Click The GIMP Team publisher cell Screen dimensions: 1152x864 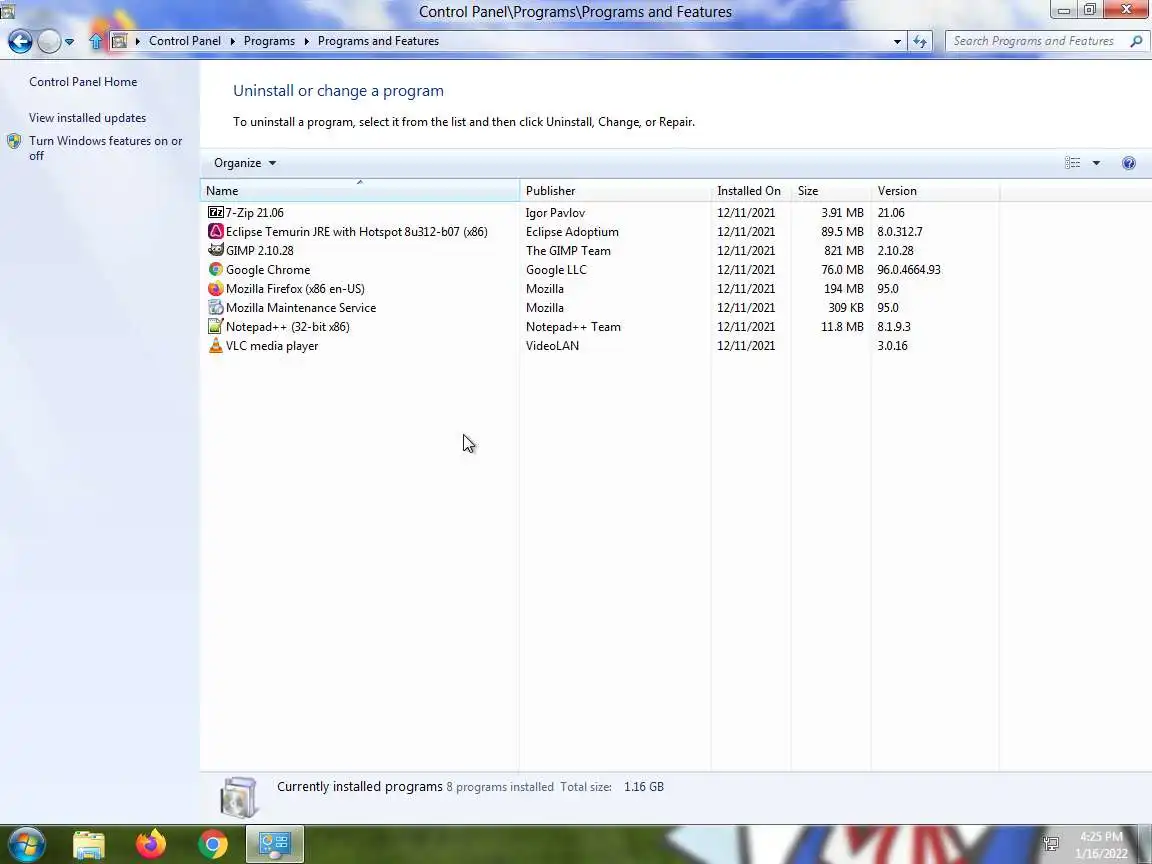point(568,251)
